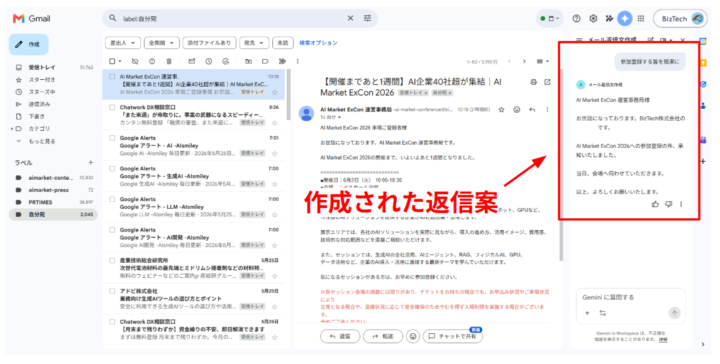
Task: Print the open email
Action: coord(533,82)
